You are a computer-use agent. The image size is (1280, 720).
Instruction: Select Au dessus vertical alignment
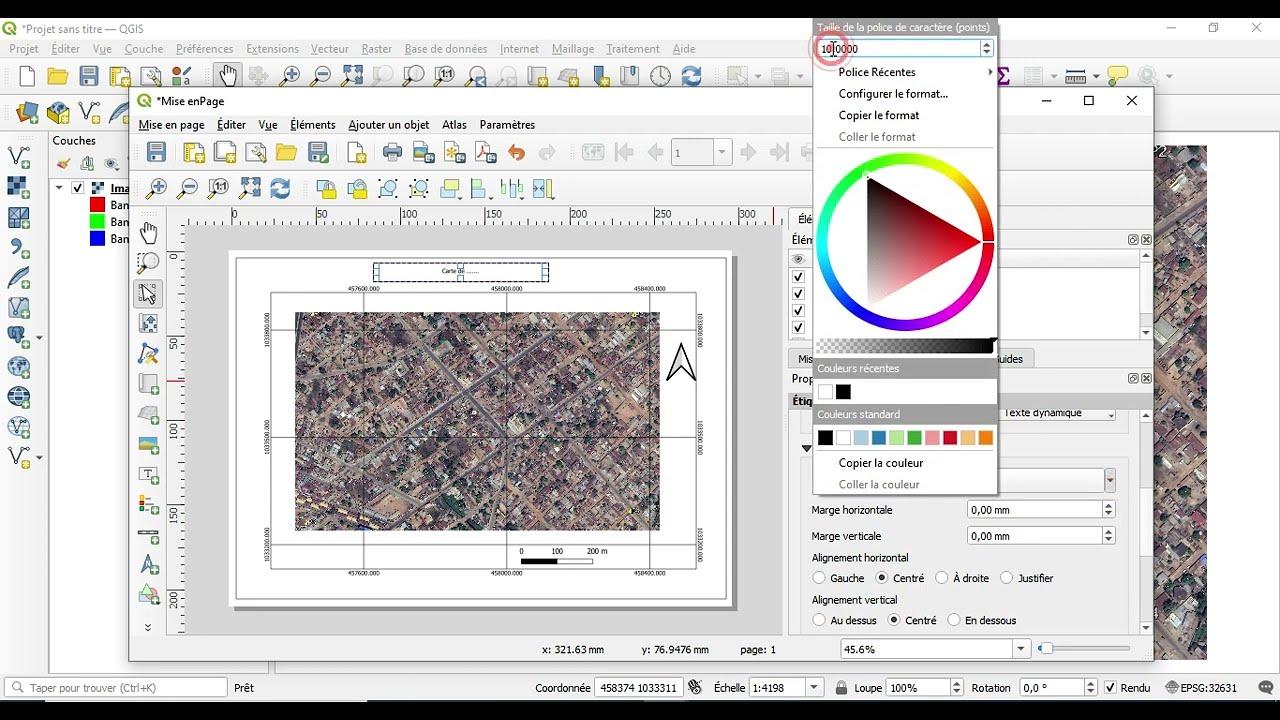(x=819, y=620)
